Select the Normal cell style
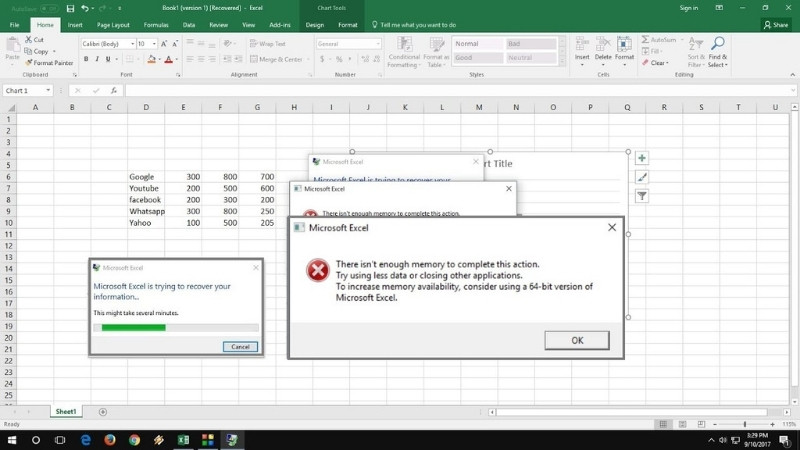Viewport: 800px width, 450px height. 478,44
